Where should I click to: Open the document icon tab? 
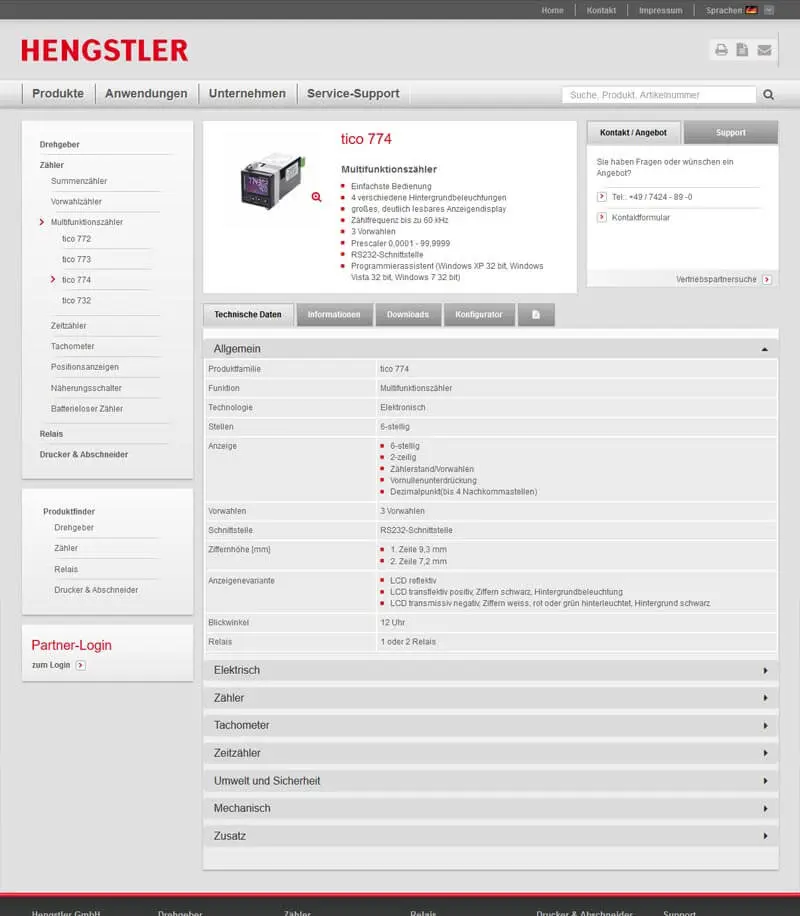pos(536,314)
